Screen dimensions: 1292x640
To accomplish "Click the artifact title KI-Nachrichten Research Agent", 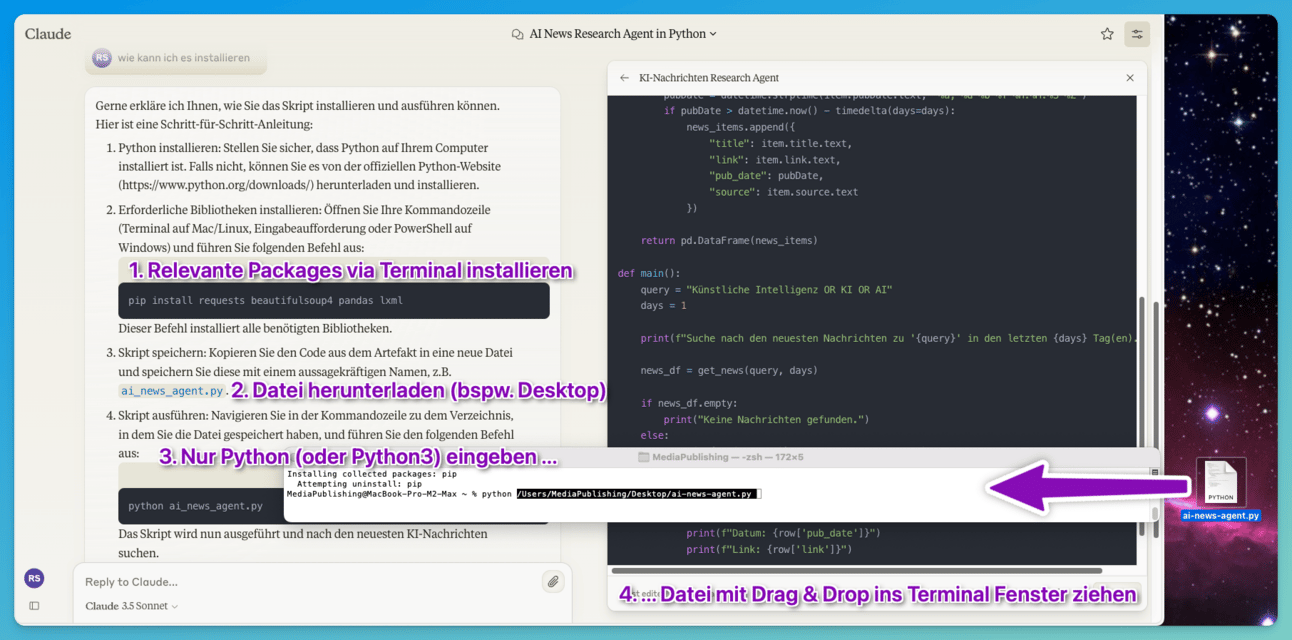I will pos(709,78).
